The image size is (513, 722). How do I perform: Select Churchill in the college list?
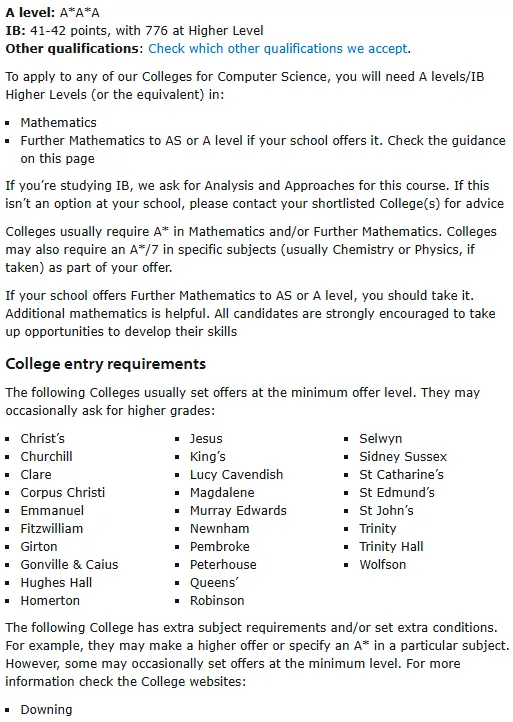[47, 456]
